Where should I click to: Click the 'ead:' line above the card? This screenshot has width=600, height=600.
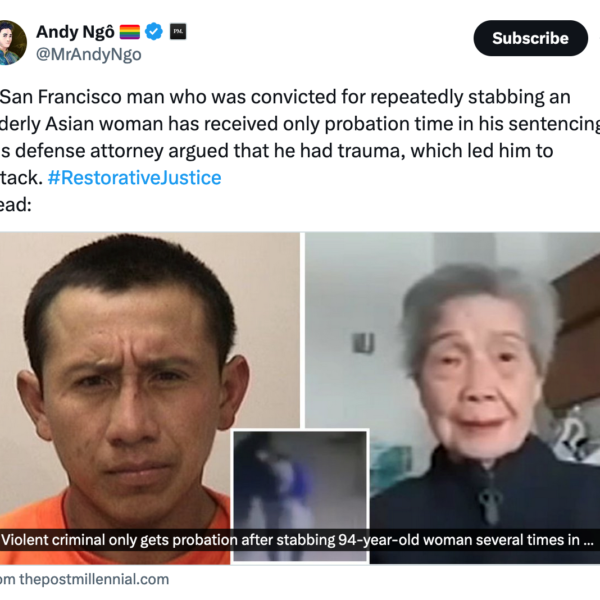tap(16, 205)
